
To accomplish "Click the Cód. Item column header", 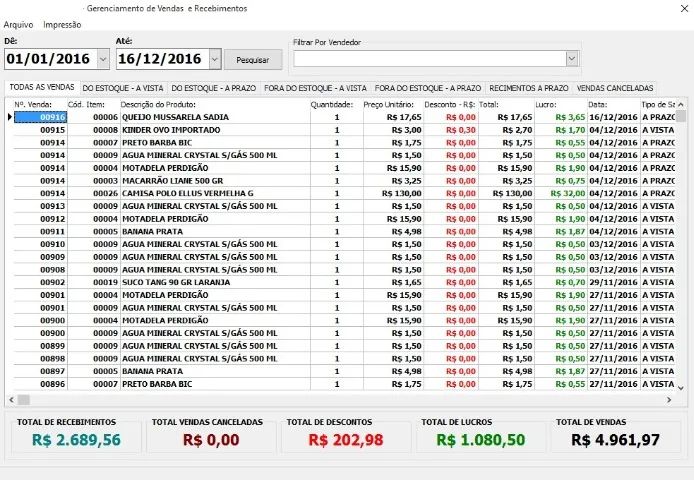I will pyautogui.click(x=93, y=105).
